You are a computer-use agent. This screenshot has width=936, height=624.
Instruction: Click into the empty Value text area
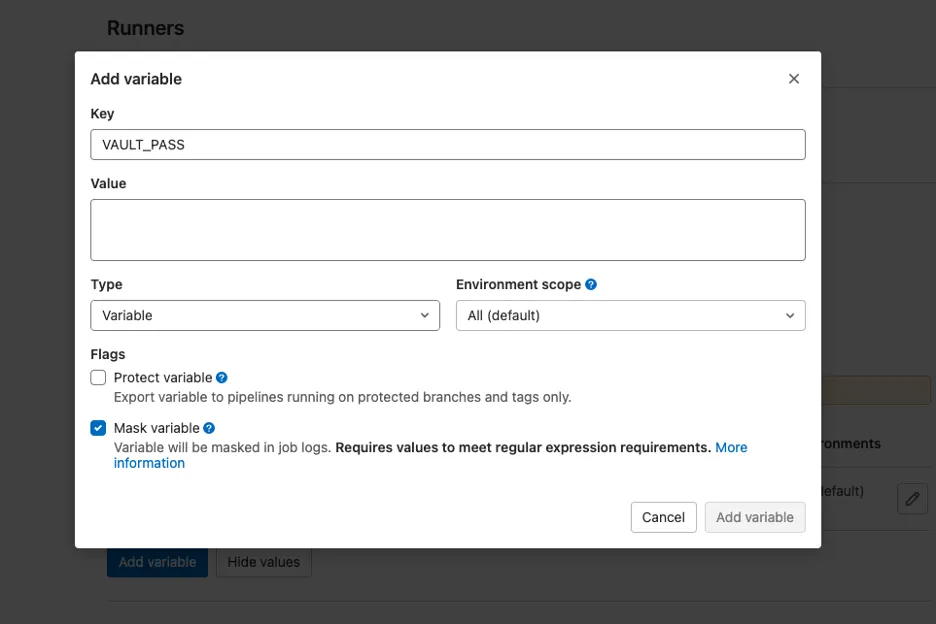tap(447, 230)
